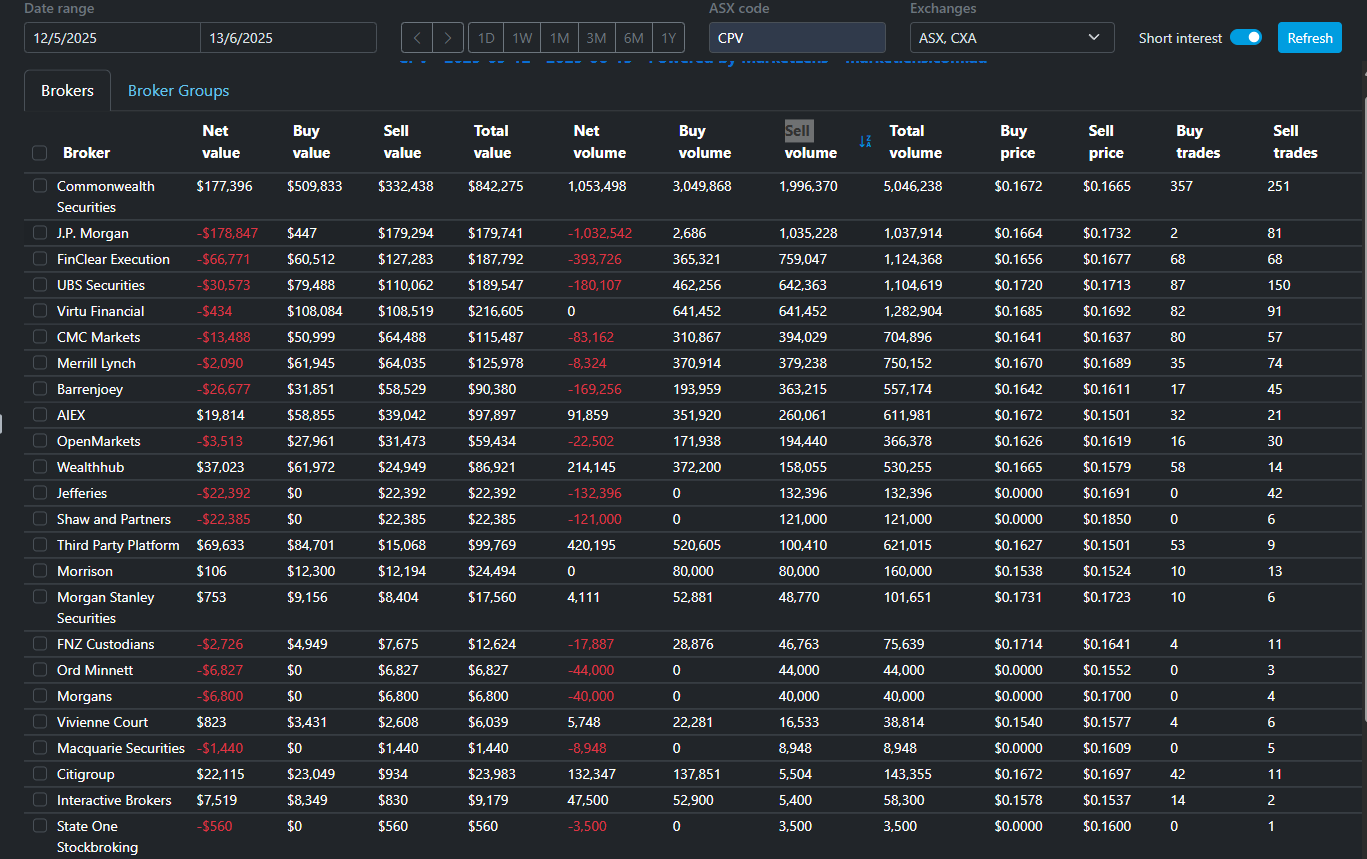Tick the select-all checkbox in header
Image resolution: width=1367 pixels, height=859 pixels.
tap(40, 153)
